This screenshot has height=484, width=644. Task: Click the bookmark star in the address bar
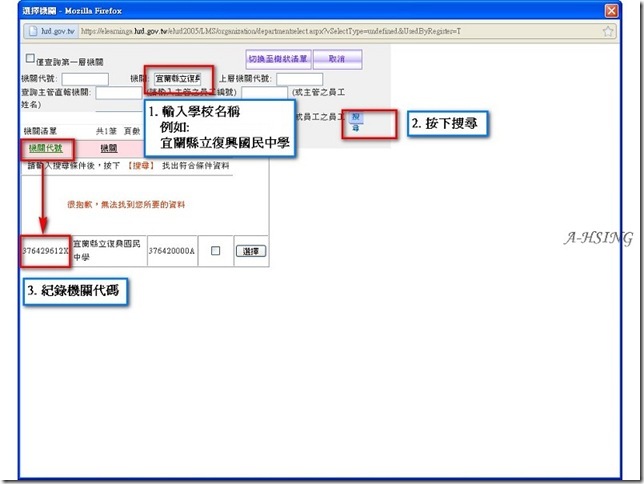[x=607, y=31]
